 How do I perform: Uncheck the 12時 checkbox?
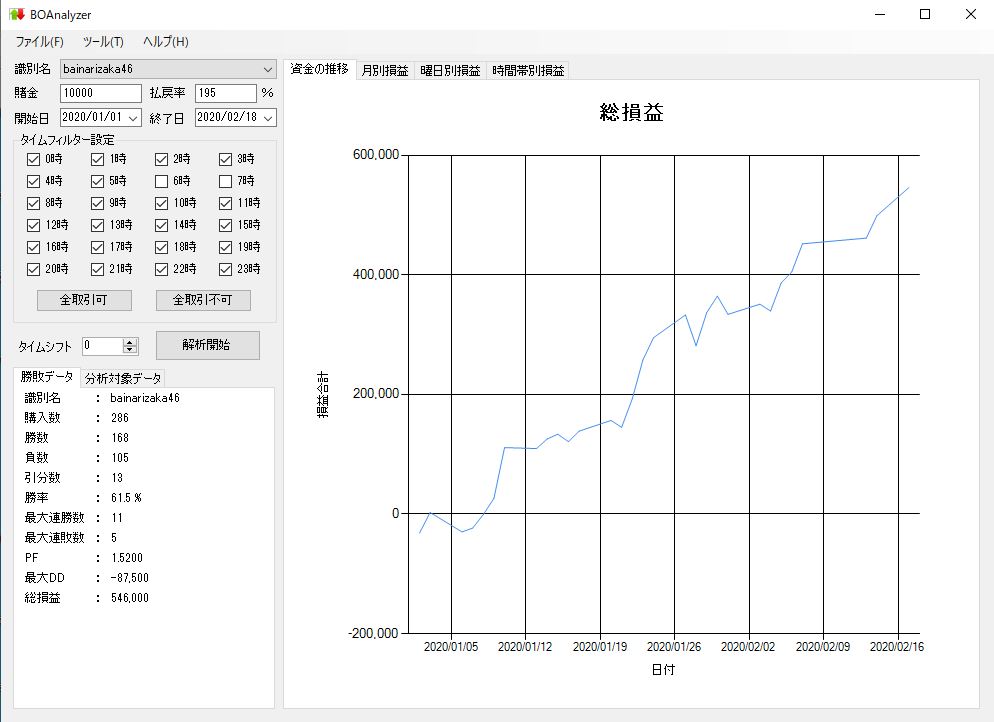[34, 225]
